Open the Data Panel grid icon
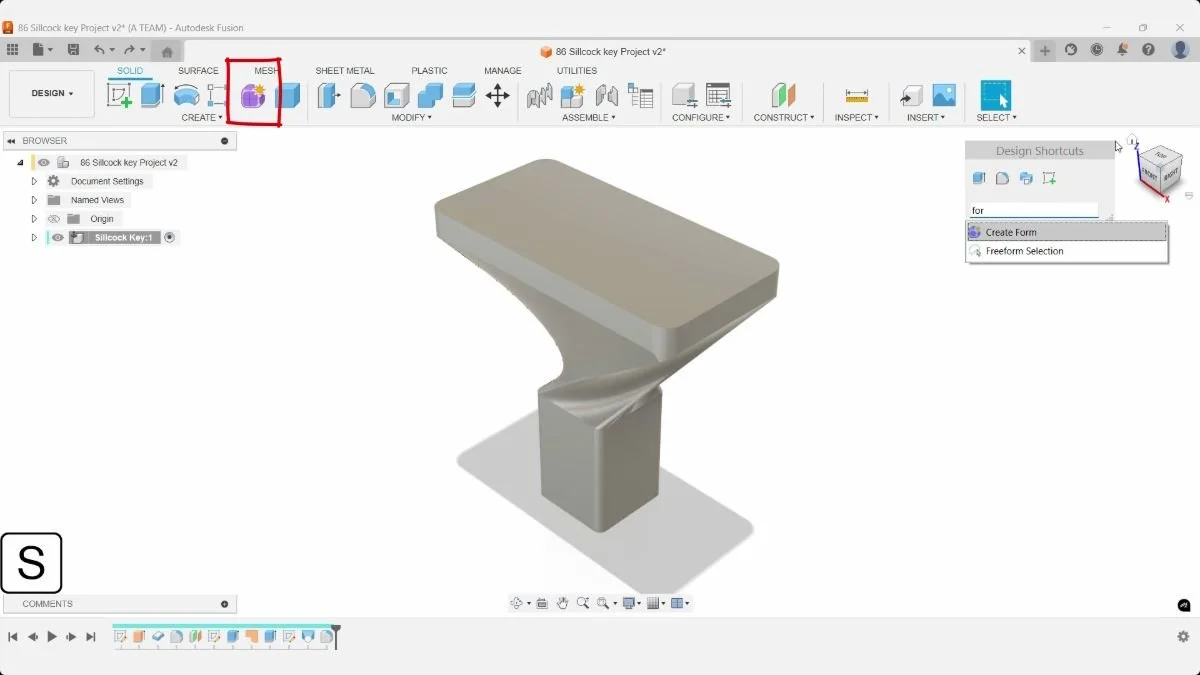1200x675 pixels. [12, 50]
